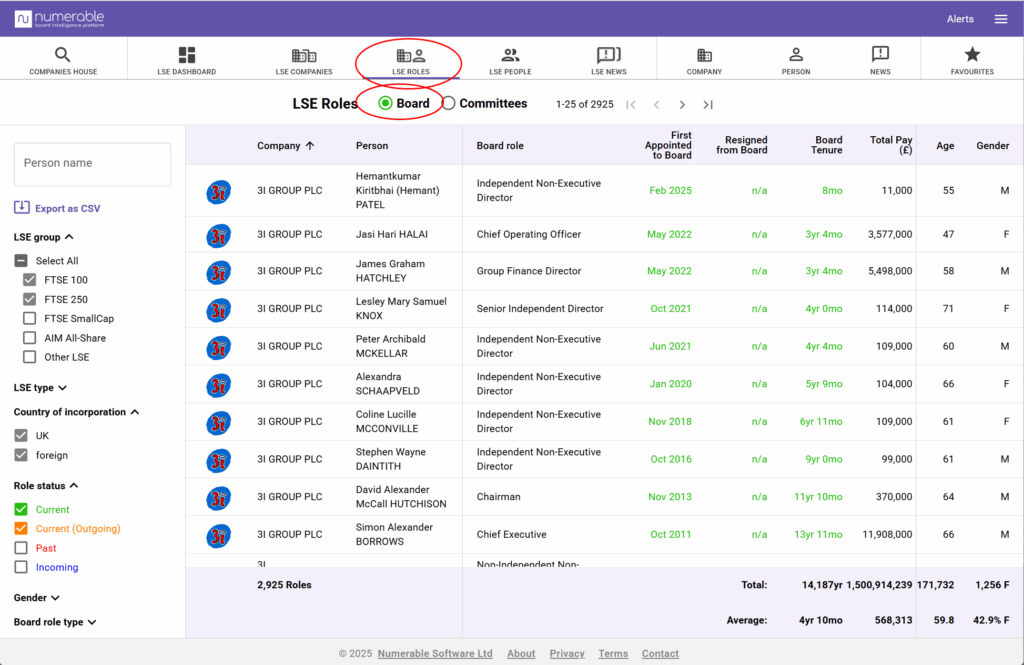Go to LSE Companies icon

click(x=304, y=56)
